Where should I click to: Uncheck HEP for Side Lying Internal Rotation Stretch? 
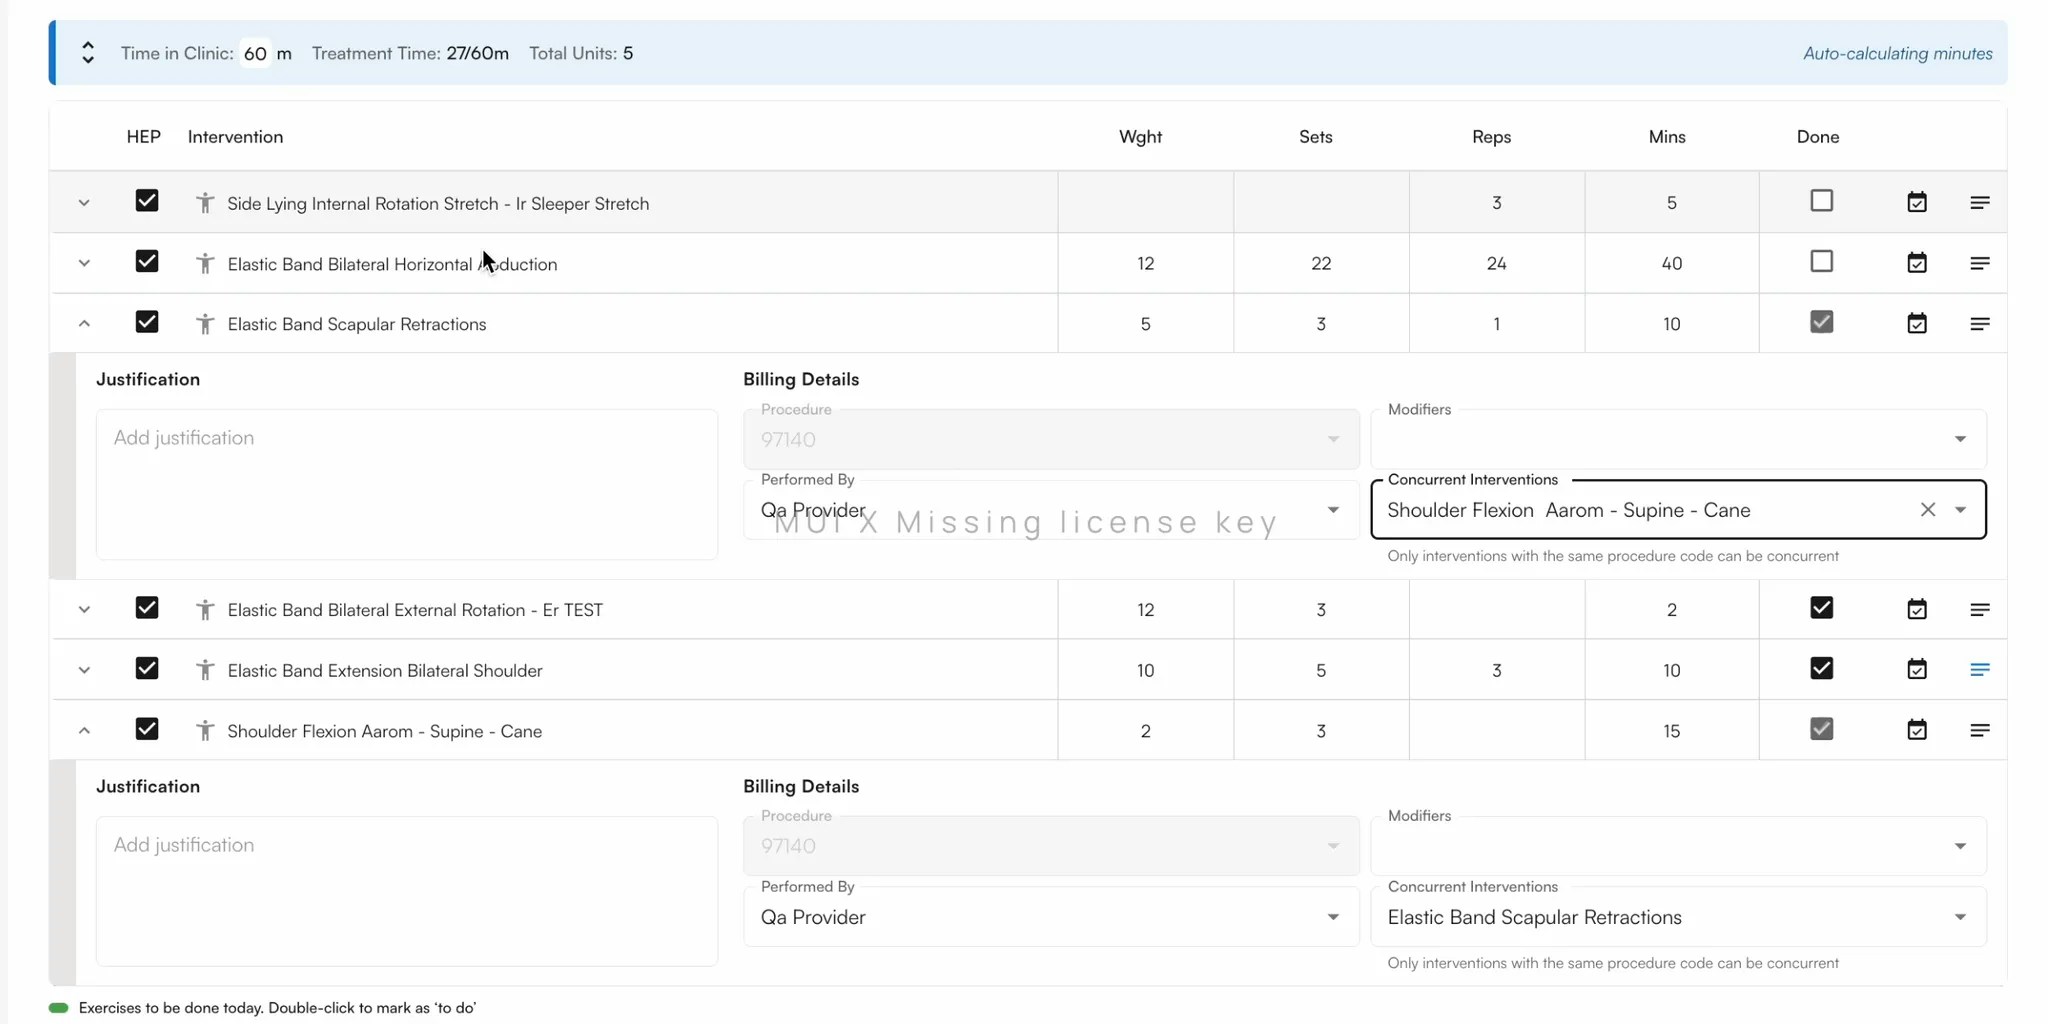coord(147,201)
